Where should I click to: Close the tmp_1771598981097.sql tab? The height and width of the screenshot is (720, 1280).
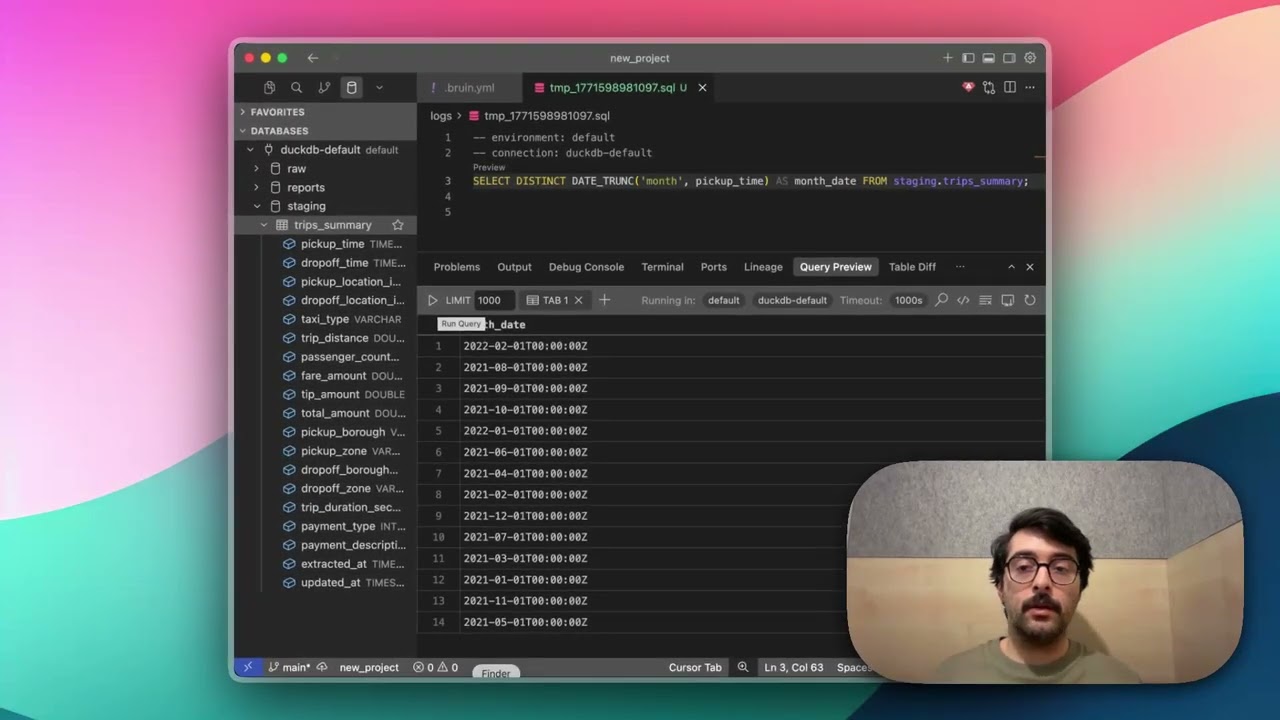point(702,88)
